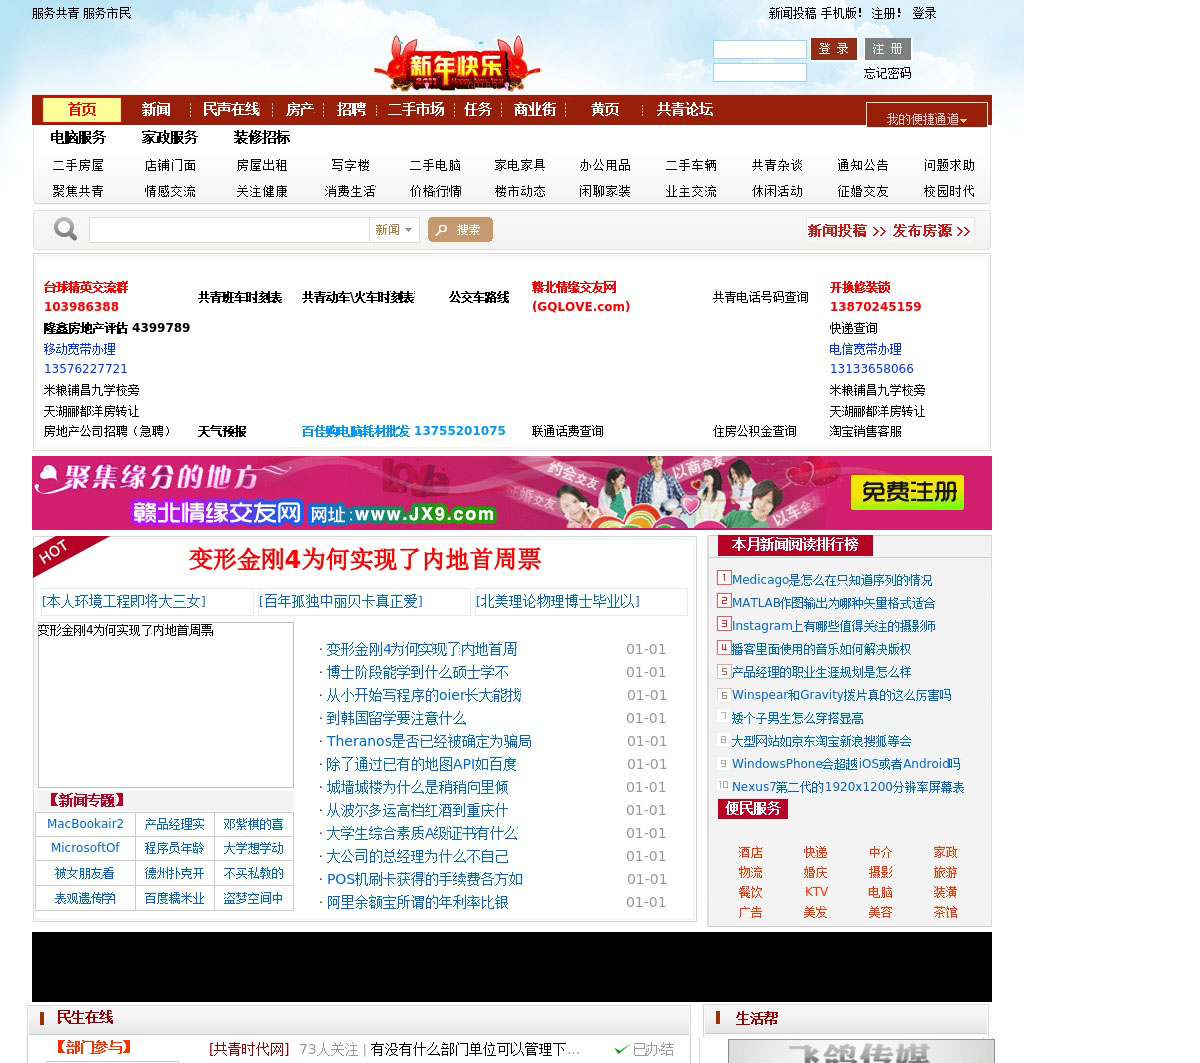Open news item 阿里余额宝所谓的年利率比银
Viewport: 1200px width, 1063px height.
(417, 902)
